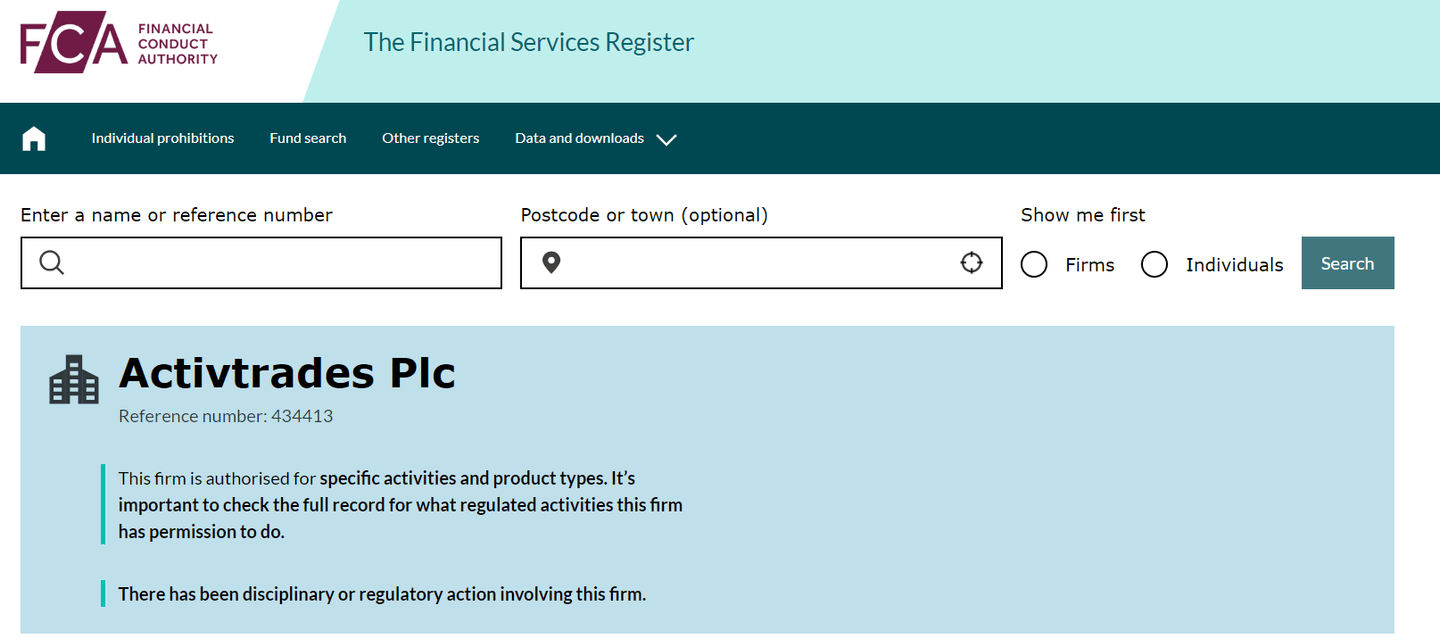Viewport: 1440px width, 640px height.
Task: Select the Individuals radio button
Action: (x=1154, y=264)
